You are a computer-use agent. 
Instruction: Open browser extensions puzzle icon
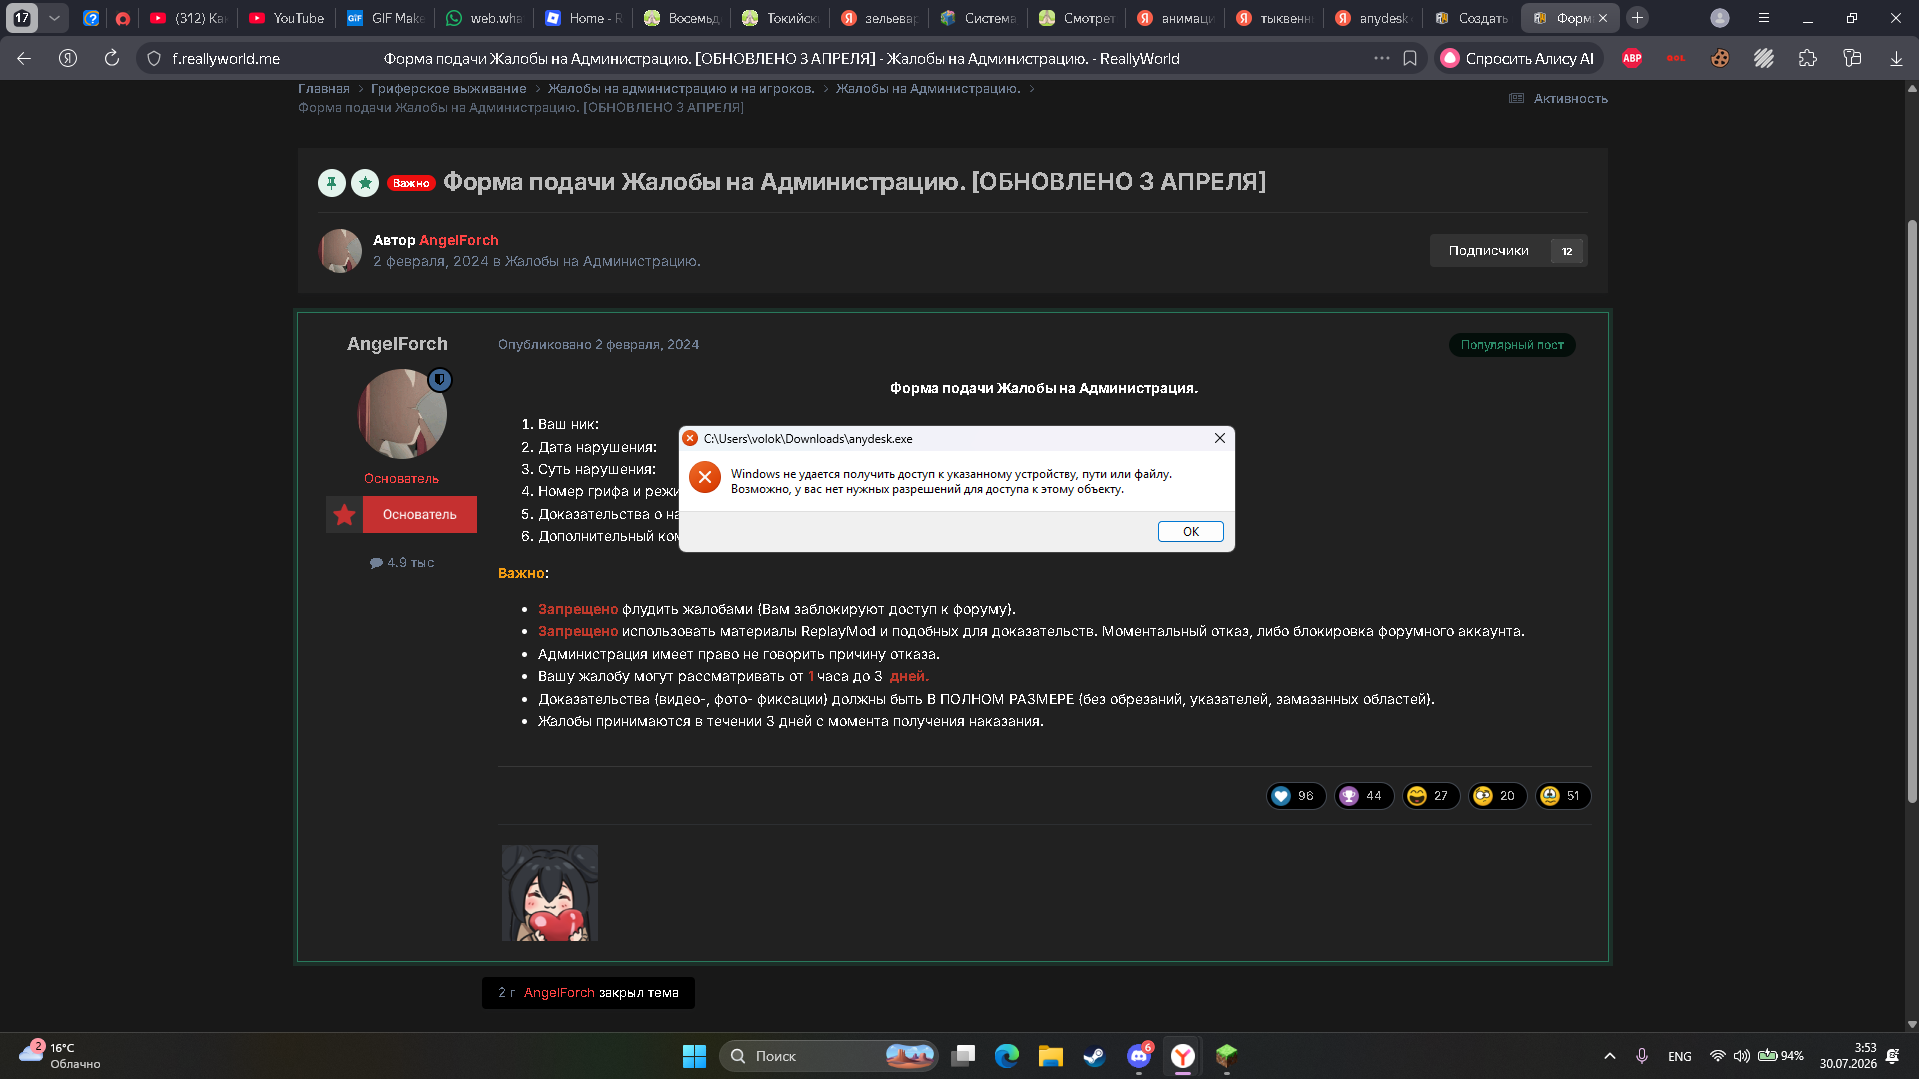click(1808, 58)
